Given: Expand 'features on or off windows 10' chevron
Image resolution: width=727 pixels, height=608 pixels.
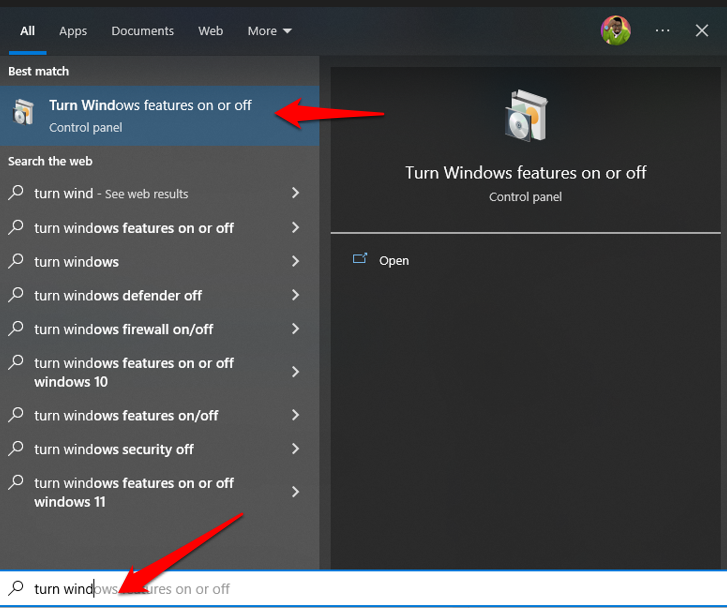Looking at the screenshot, I should [295, 372].
